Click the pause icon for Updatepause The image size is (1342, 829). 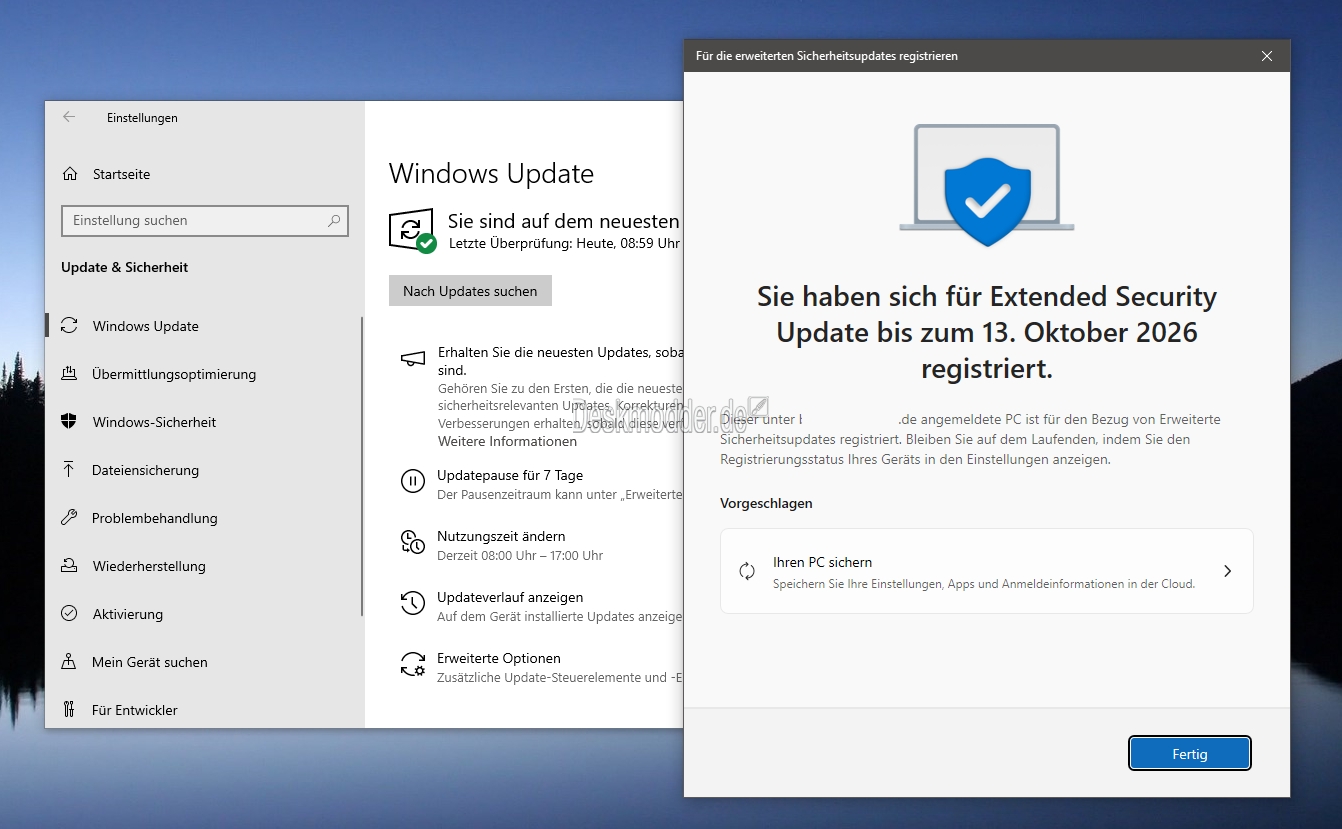(412, 481)
